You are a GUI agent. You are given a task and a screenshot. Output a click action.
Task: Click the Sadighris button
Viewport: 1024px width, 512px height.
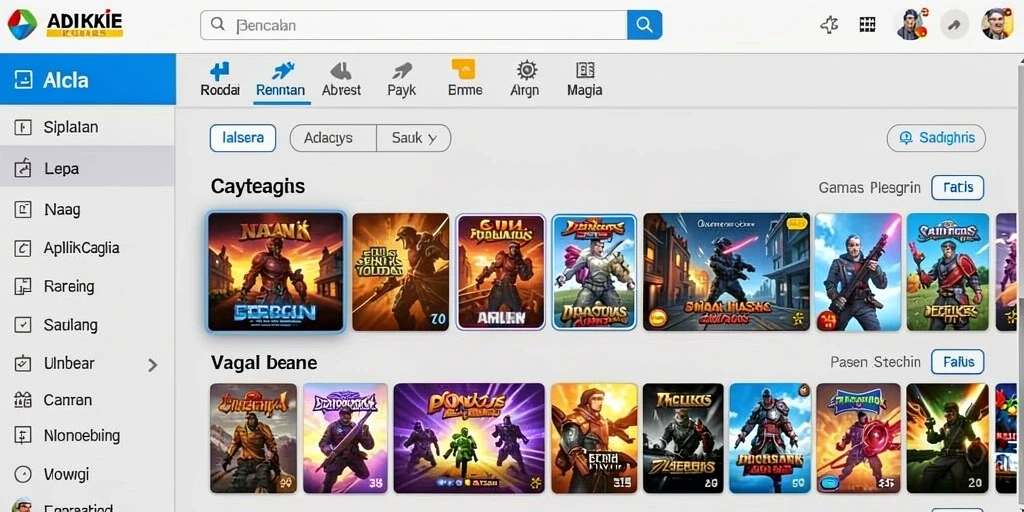point(936,138)
